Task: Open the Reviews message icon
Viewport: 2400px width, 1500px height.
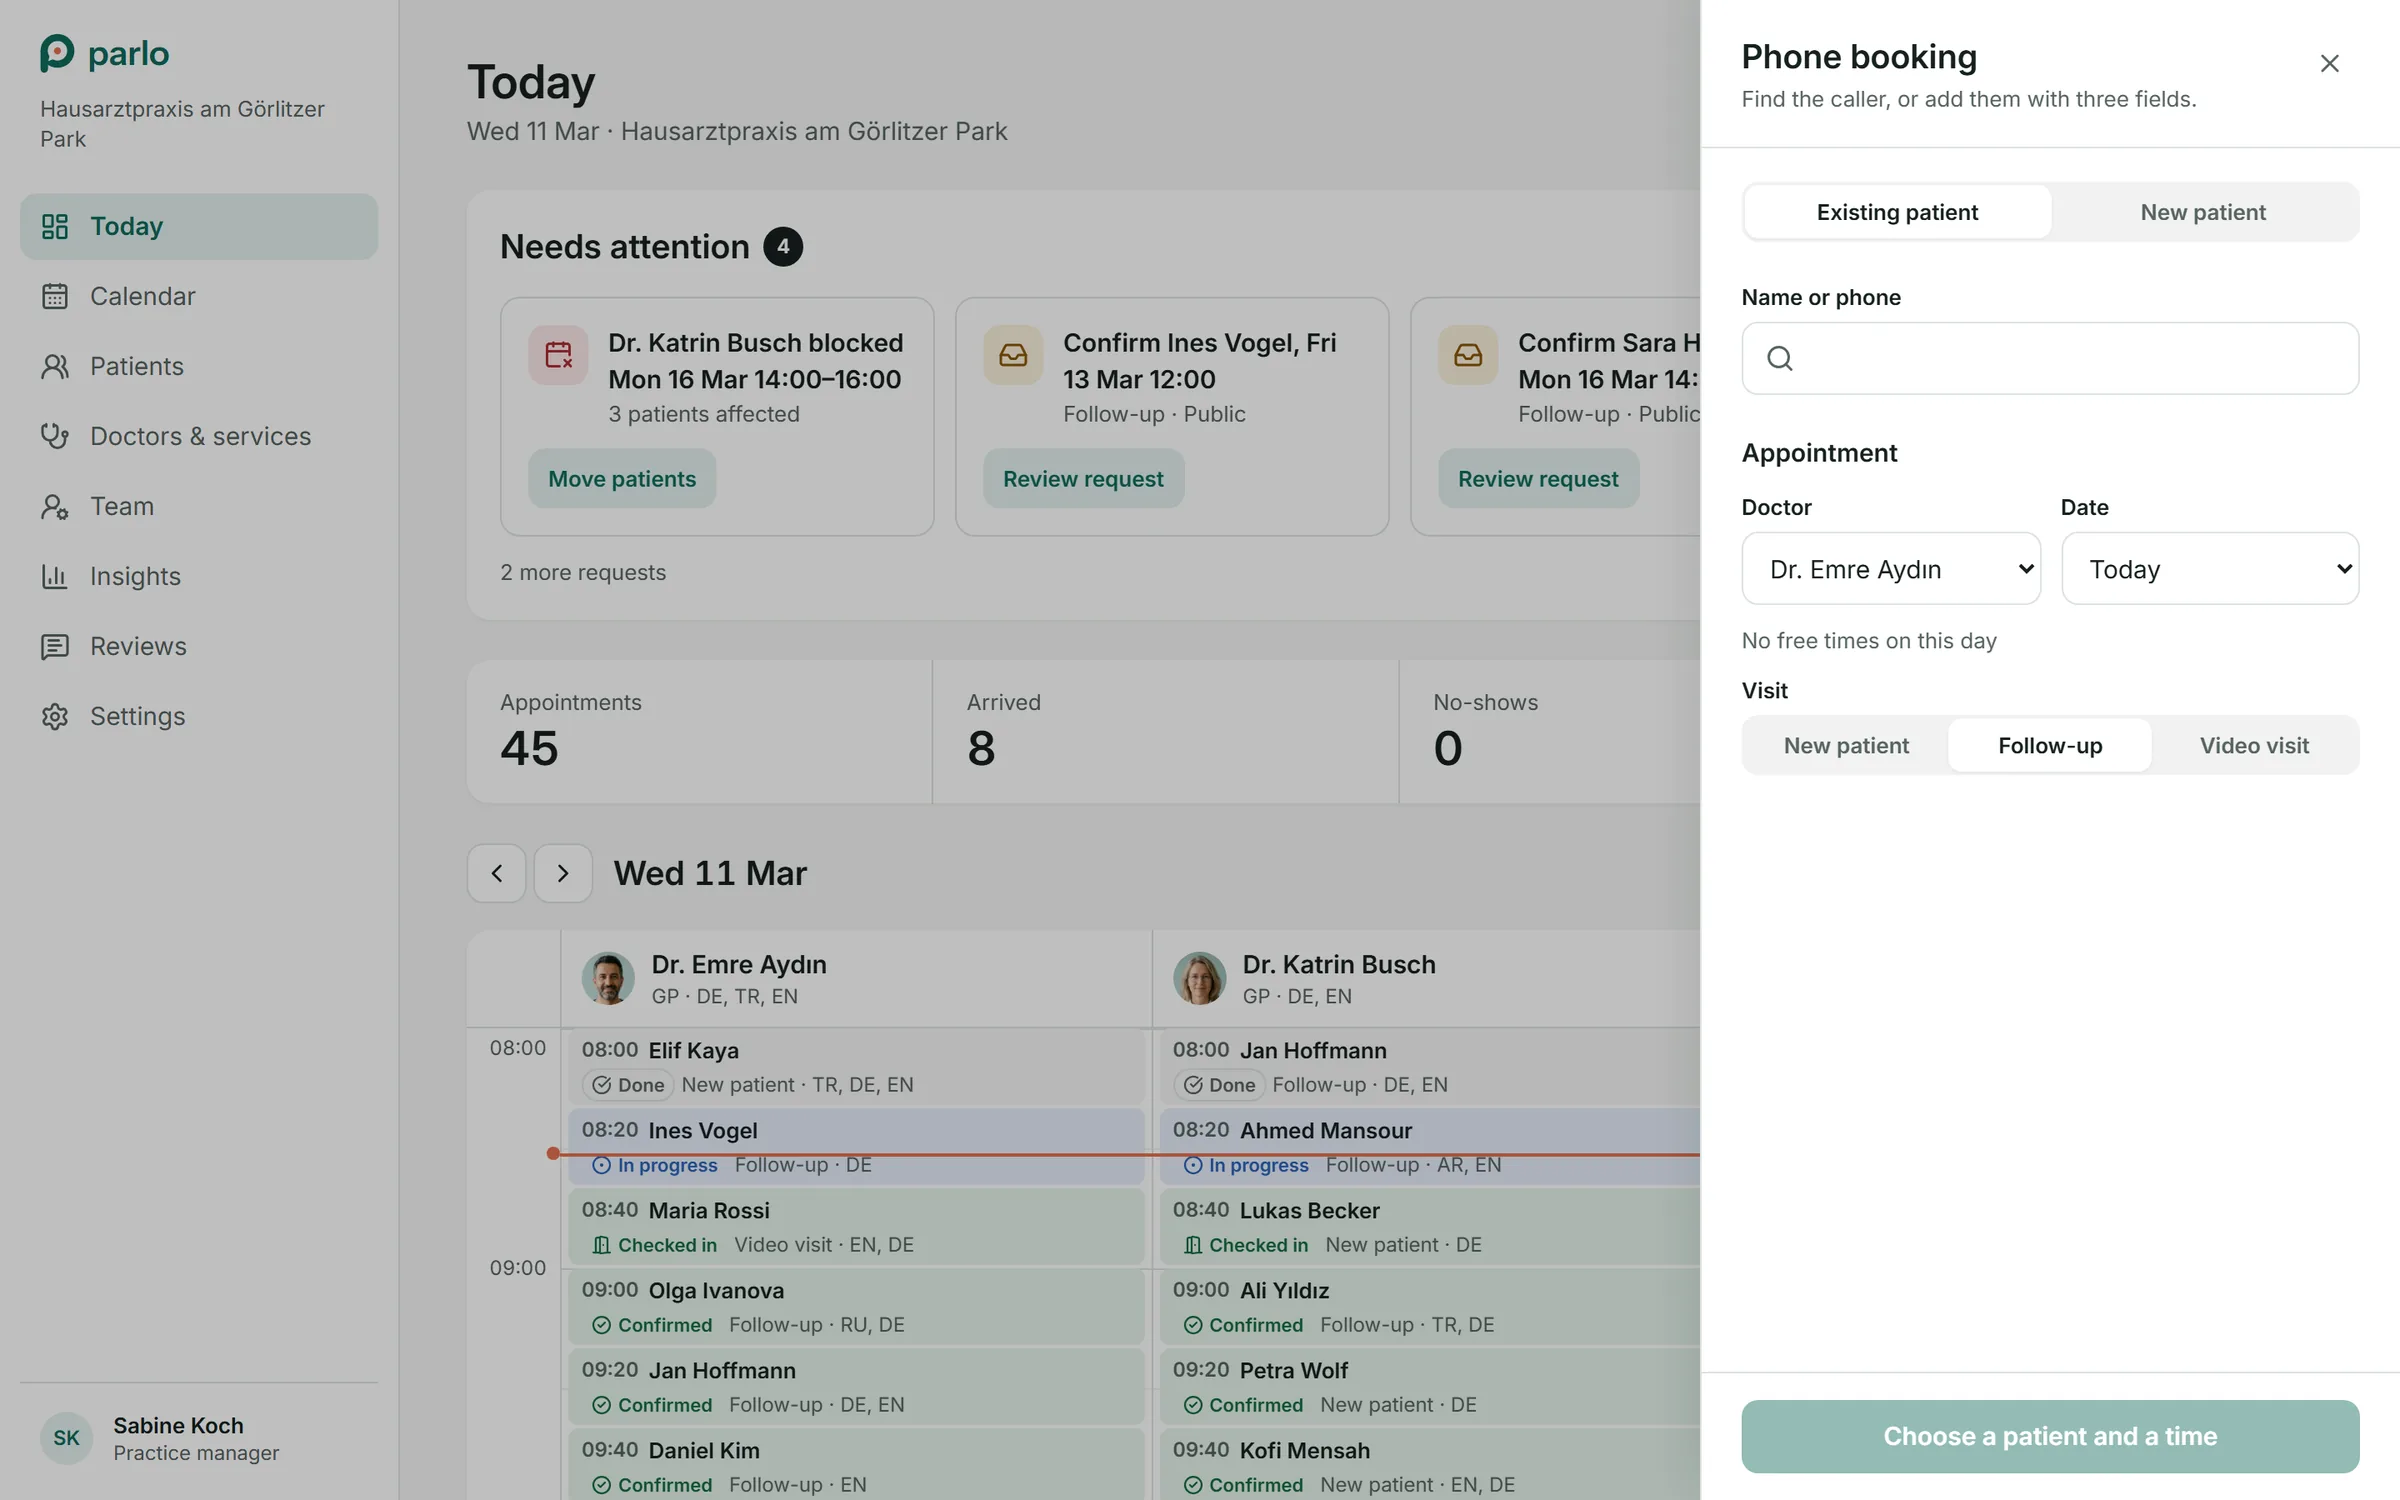Action: [x=55, y=646]
